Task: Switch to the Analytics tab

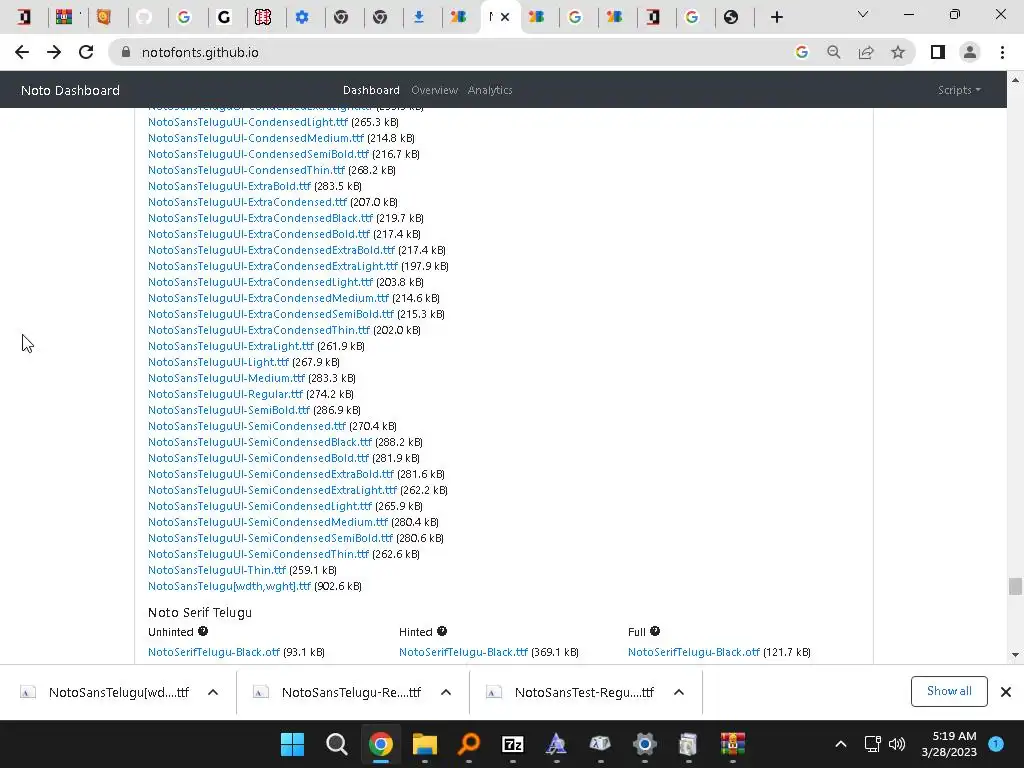Action: pos(490,90)
